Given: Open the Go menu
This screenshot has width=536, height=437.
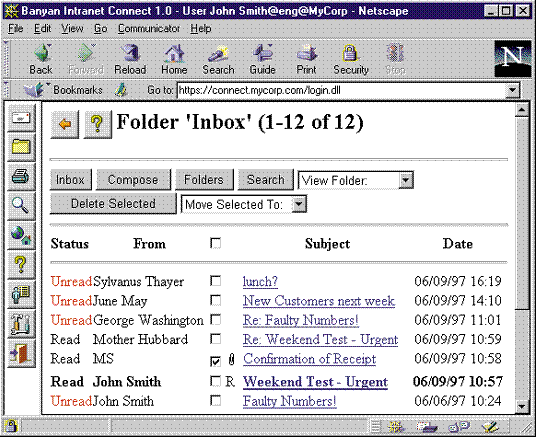Looking at the screenshot, I should [x=100, y=28].
